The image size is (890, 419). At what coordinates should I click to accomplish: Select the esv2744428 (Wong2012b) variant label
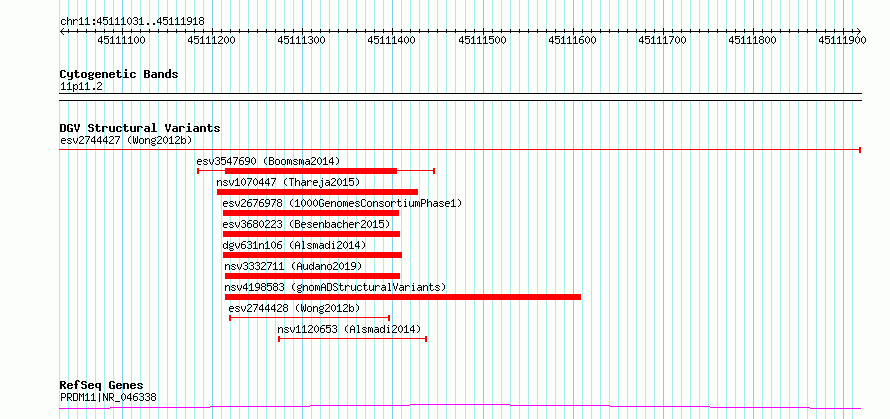(x=294, y=308)
